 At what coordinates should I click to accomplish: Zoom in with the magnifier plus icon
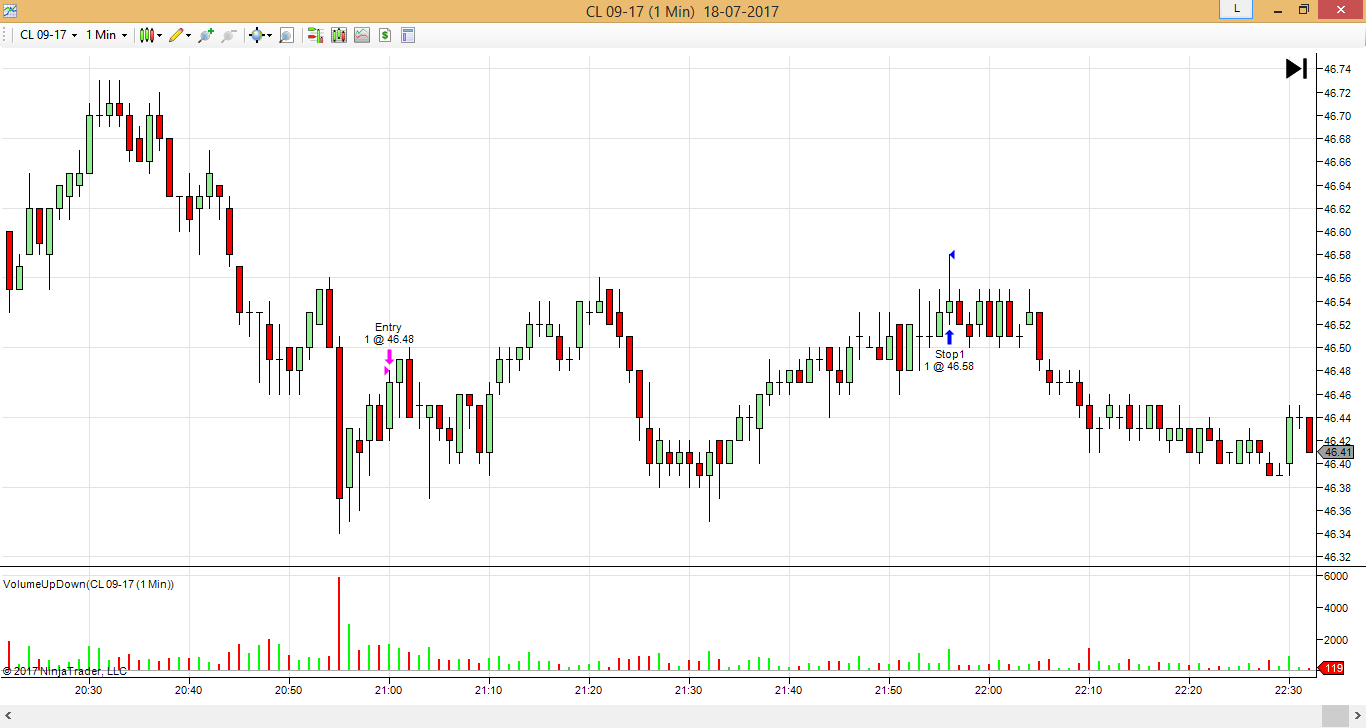206,35
